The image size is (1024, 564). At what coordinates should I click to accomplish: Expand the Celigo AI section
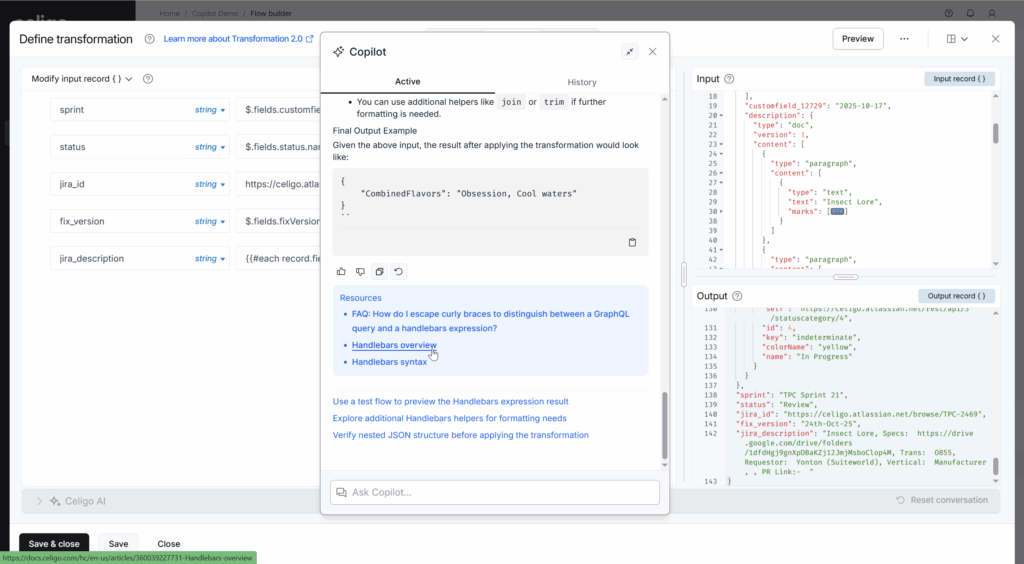(x=40, y=500)
